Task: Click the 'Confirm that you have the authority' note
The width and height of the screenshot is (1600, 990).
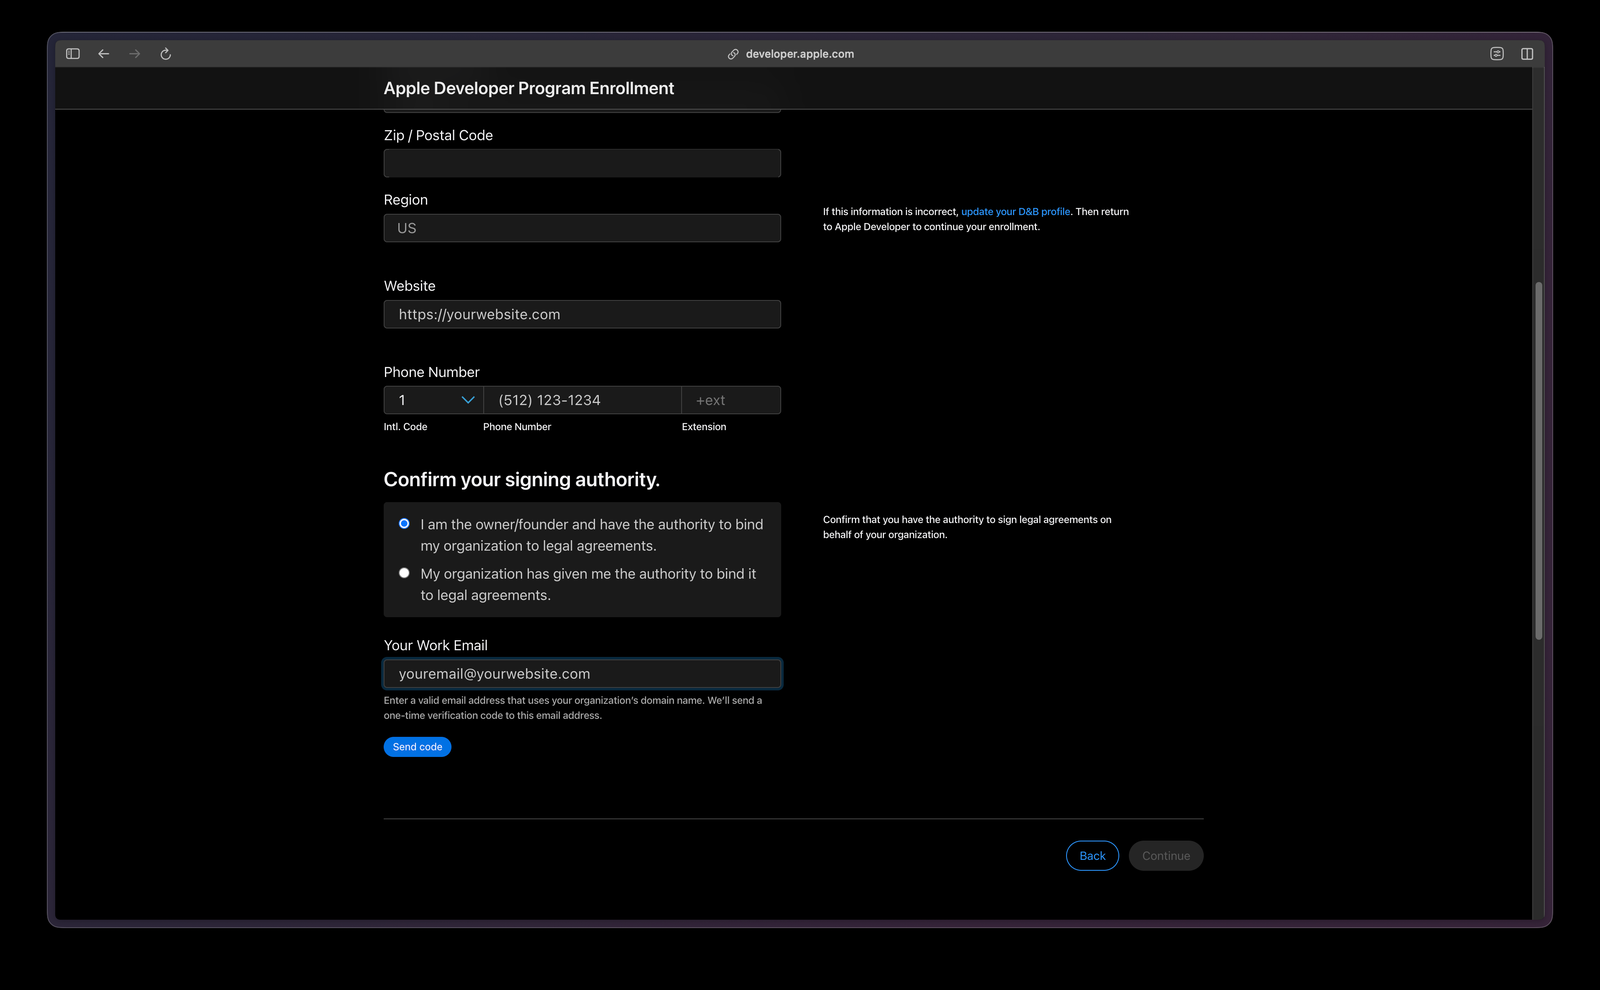Action: pyautogui.click(x=967, y=527)
